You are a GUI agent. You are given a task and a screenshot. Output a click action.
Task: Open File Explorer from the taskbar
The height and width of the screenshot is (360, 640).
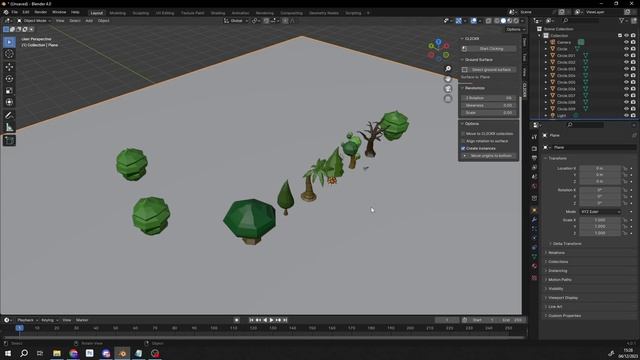point(57,353)
